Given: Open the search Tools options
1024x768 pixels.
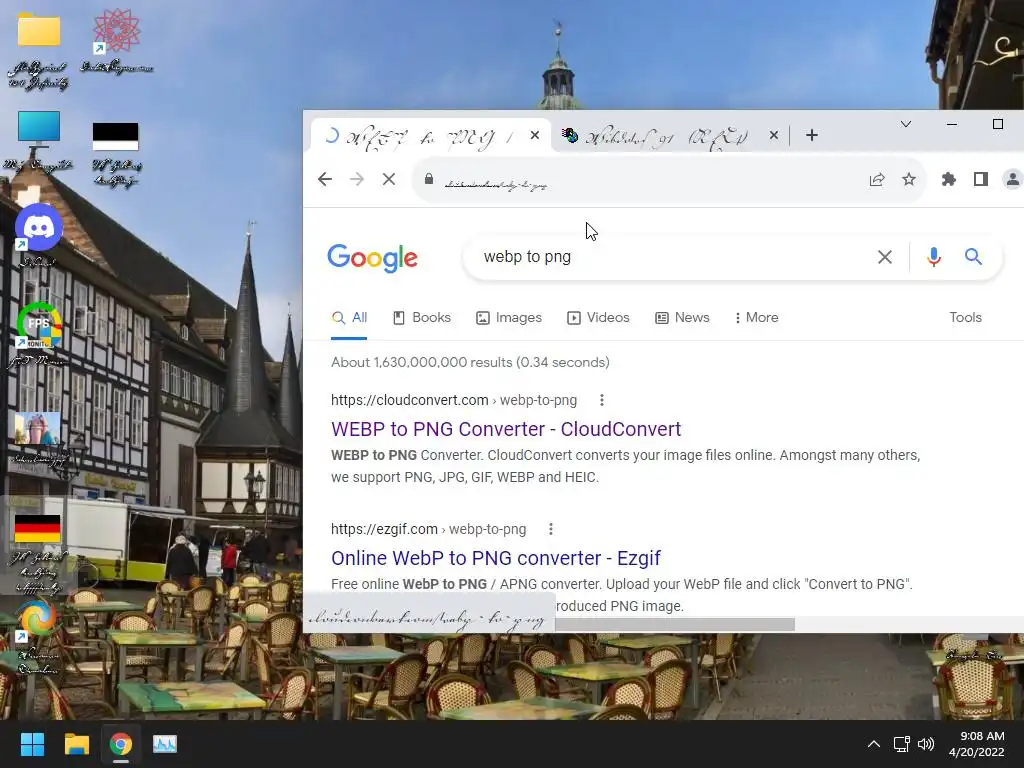Looking at the screenshot, I should point(965,317).
